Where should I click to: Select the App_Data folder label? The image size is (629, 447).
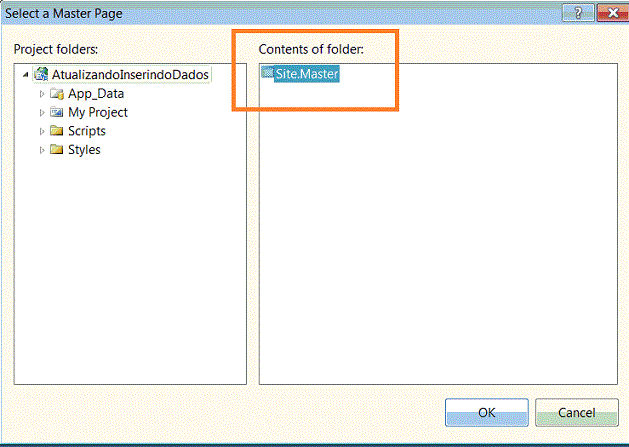[x=96, y=93]
